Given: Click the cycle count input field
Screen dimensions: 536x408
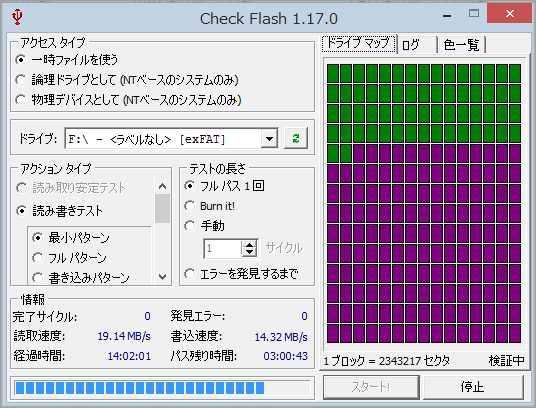Looking at the screenshot, I should click(223, 248).
